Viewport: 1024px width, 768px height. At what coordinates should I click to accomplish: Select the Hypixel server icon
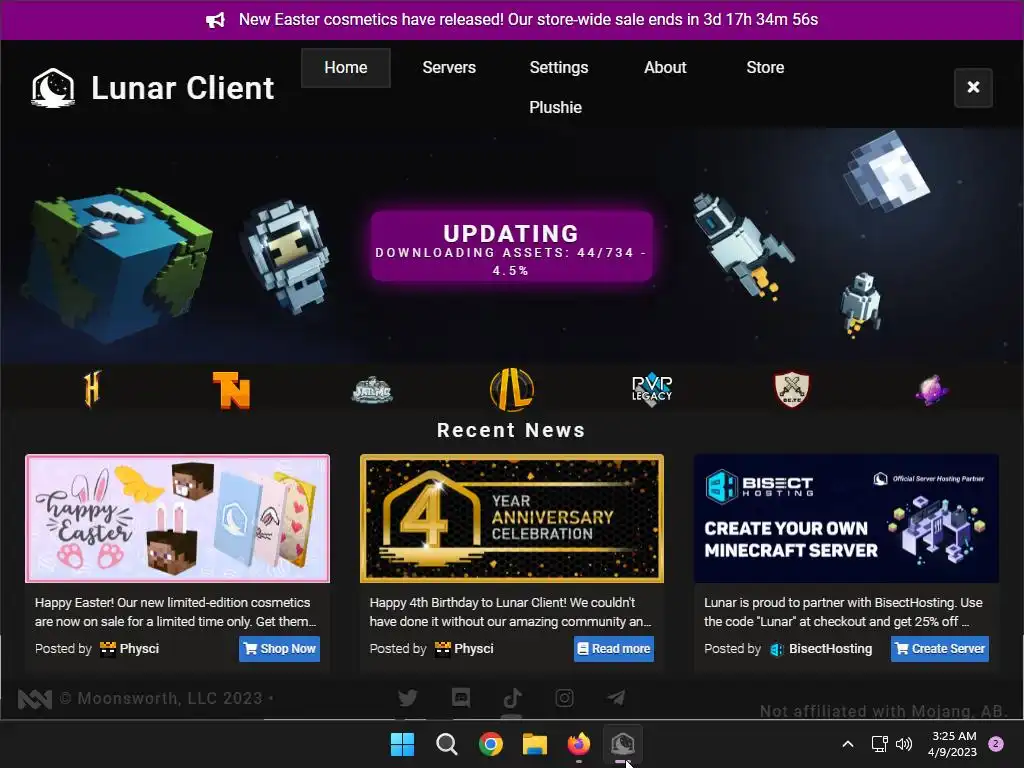[x=92, y=389]
